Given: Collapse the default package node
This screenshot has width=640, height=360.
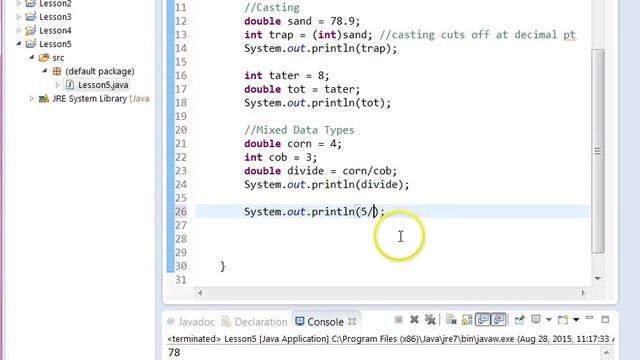Looking at the screenshot, I should (44, 71).
